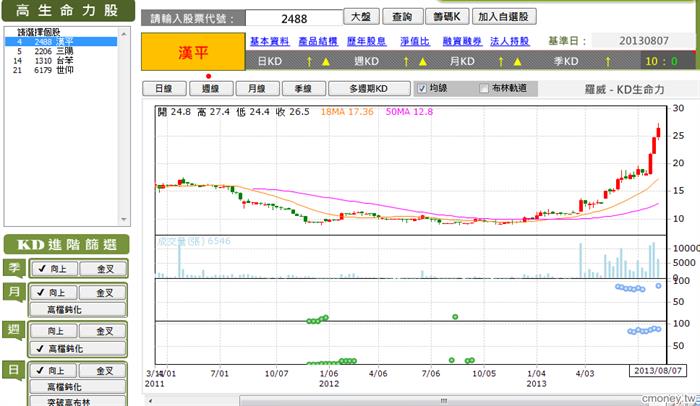Click stock list scroll down arrow
Screen dimensions: 700x406
coord(124,219)
